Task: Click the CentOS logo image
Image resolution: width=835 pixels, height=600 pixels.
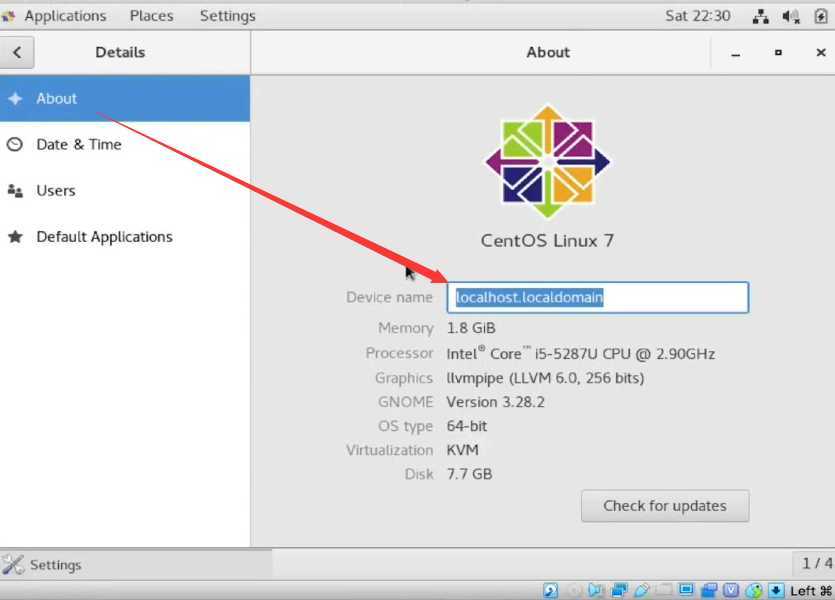Action: 547,161
